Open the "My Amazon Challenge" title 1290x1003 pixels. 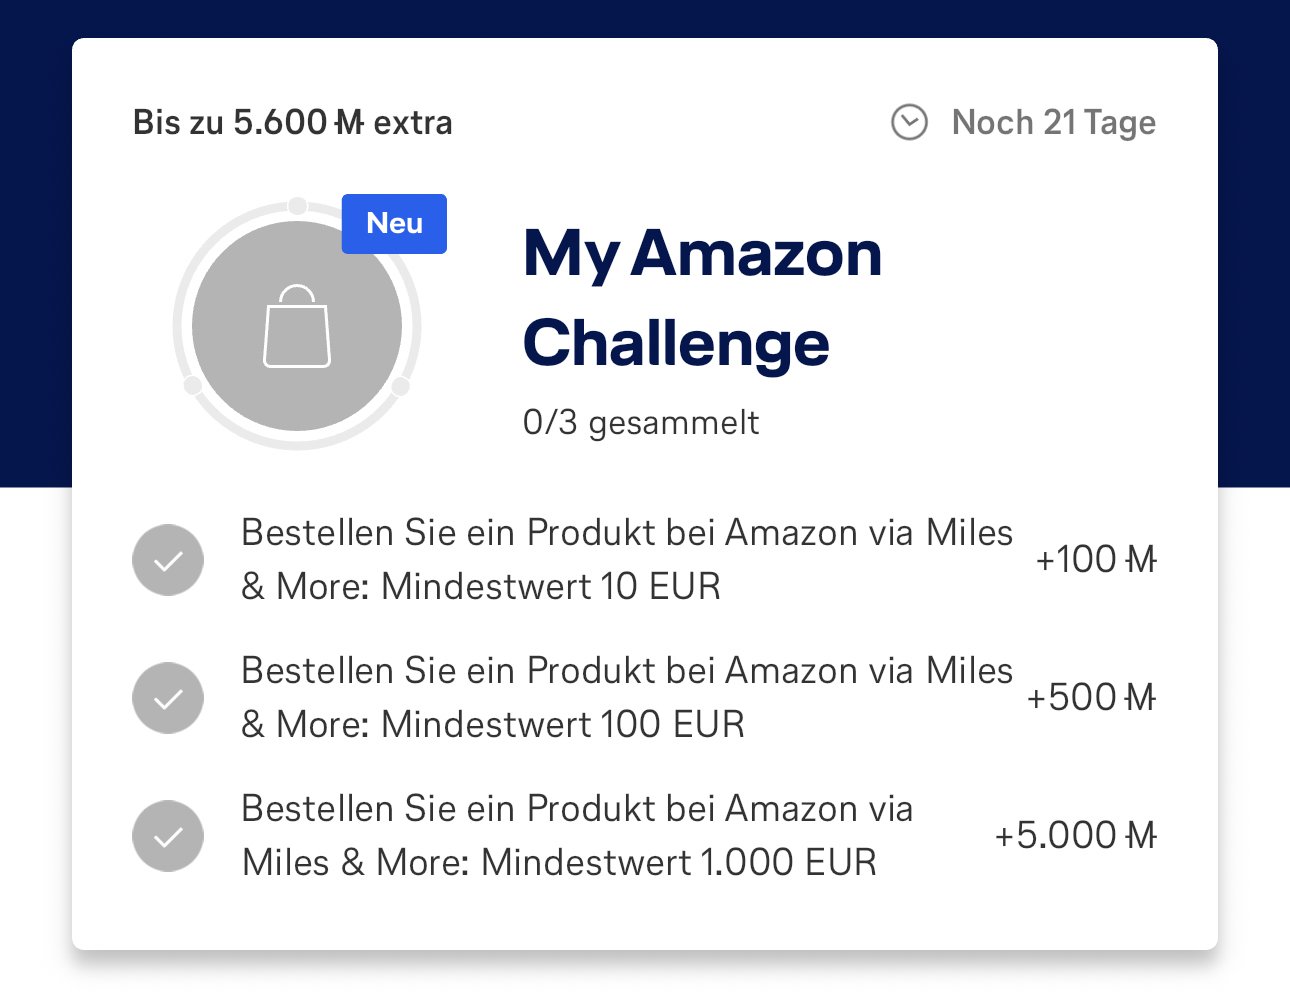[702, 297]
